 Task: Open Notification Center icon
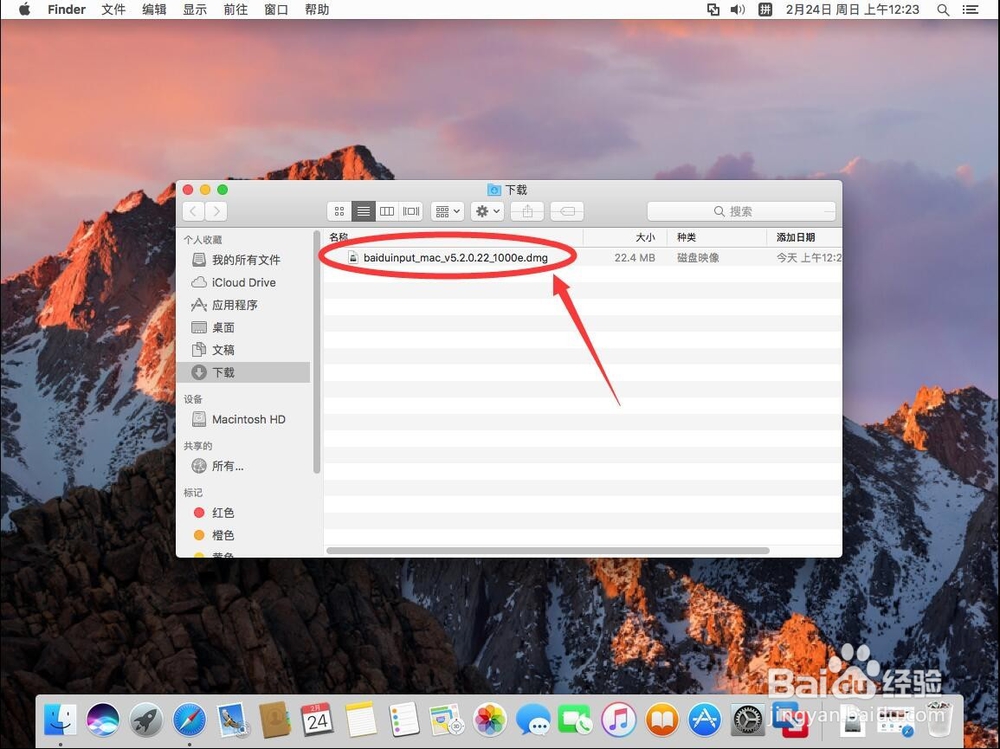click(x=971, y=9)
